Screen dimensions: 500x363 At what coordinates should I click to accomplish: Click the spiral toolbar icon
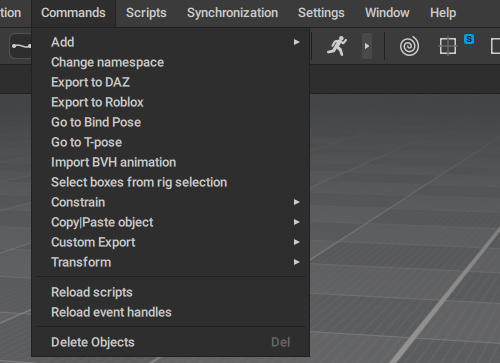point(409,46)
